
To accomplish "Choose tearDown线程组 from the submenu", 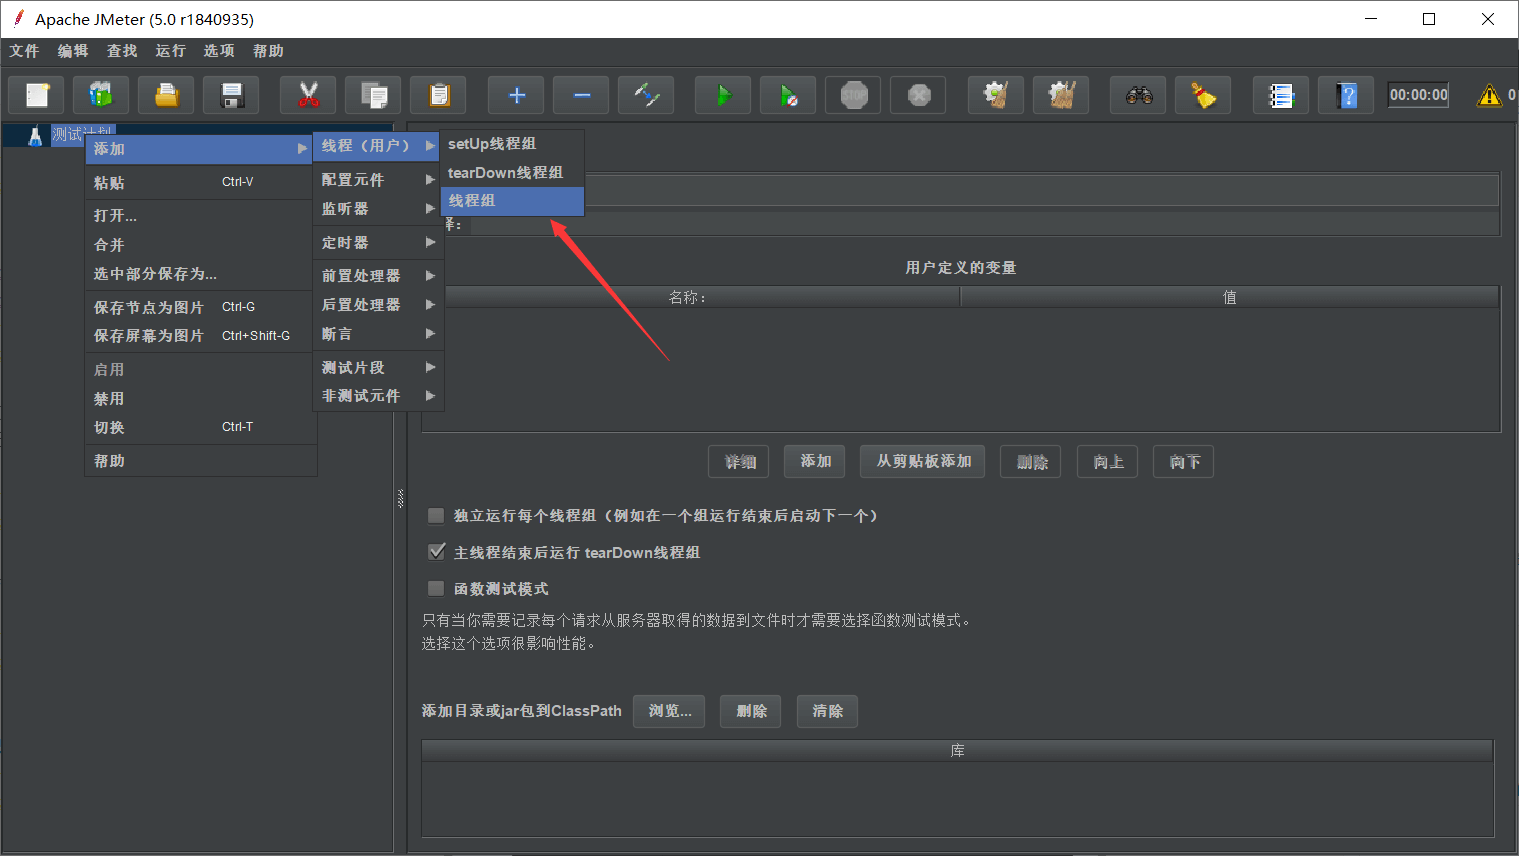I will pyautogui.click(x=512, y=173).
